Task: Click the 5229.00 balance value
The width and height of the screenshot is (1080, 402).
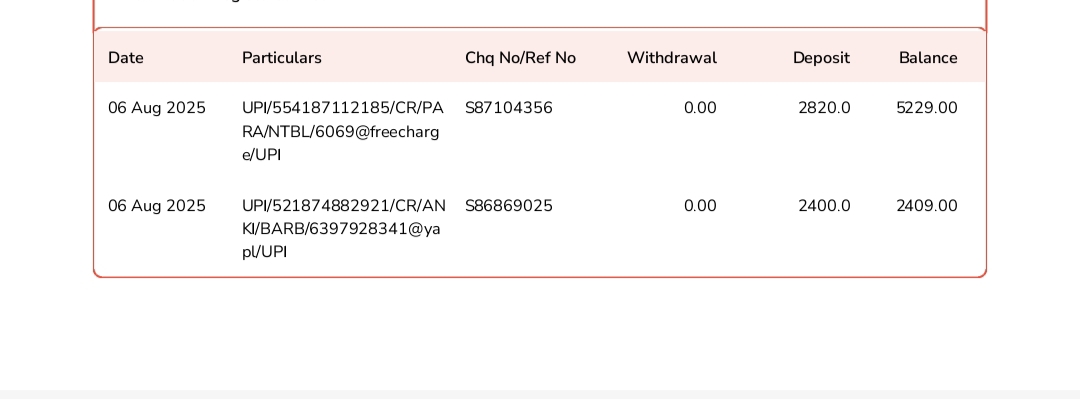Action: 927,108
